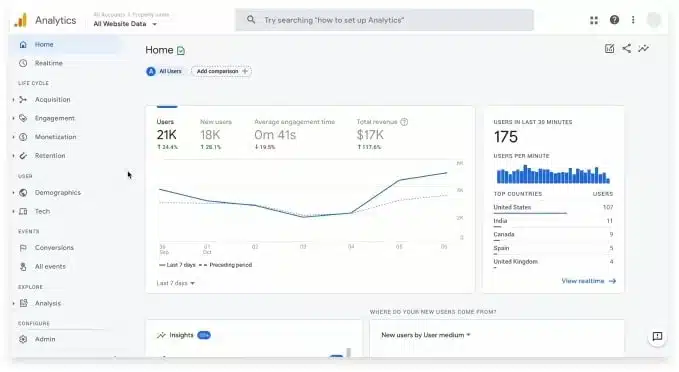Click the Admin gear icon
Image resolution: width=679 pixels, height=372 pixels.
23,339
